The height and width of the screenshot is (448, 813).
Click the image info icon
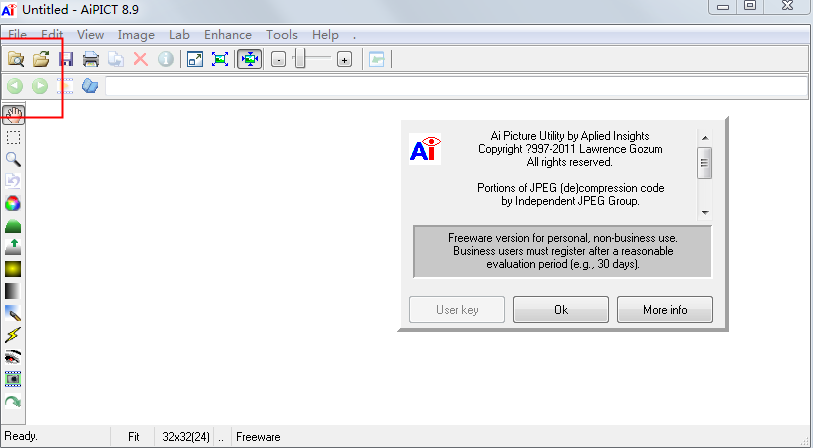point(165,59)
